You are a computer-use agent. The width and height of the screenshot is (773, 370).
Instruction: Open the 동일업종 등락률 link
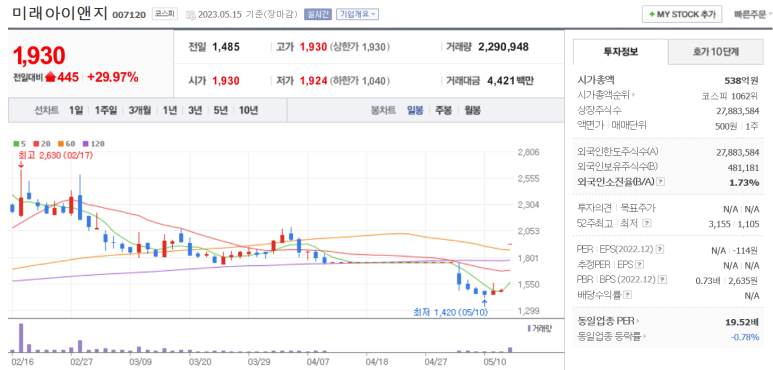(x=609, y=336)
